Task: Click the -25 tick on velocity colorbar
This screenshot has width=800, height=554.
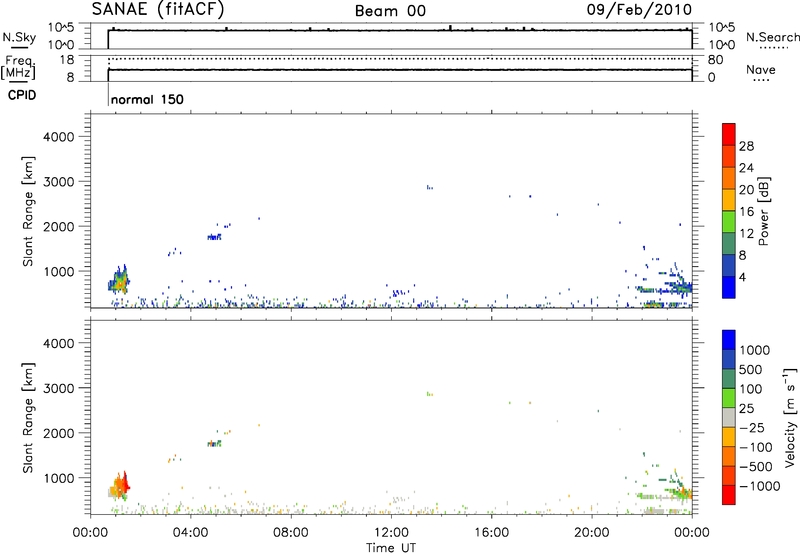Action: [752, 427]
